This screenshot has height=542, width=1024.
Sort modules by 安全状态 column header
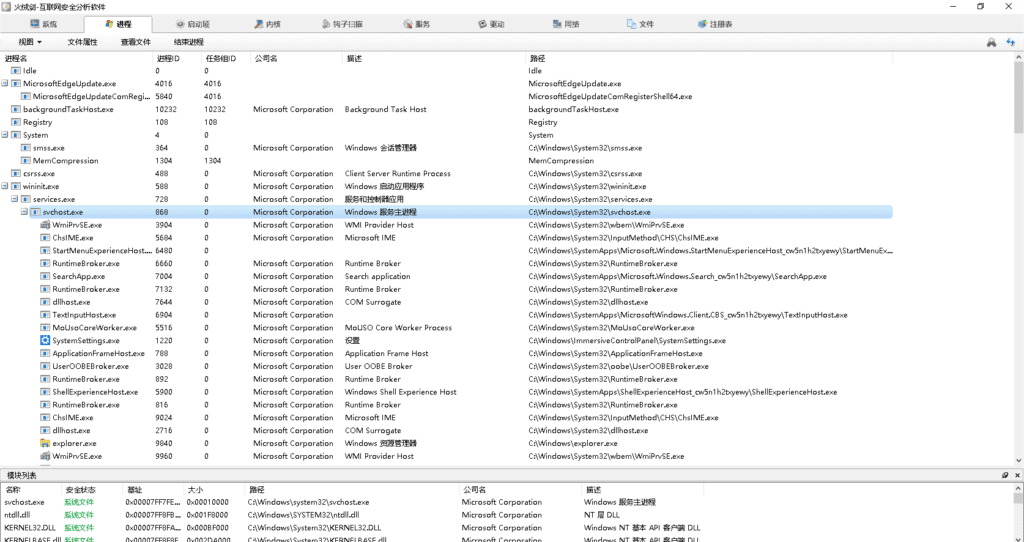click(91, 489)
